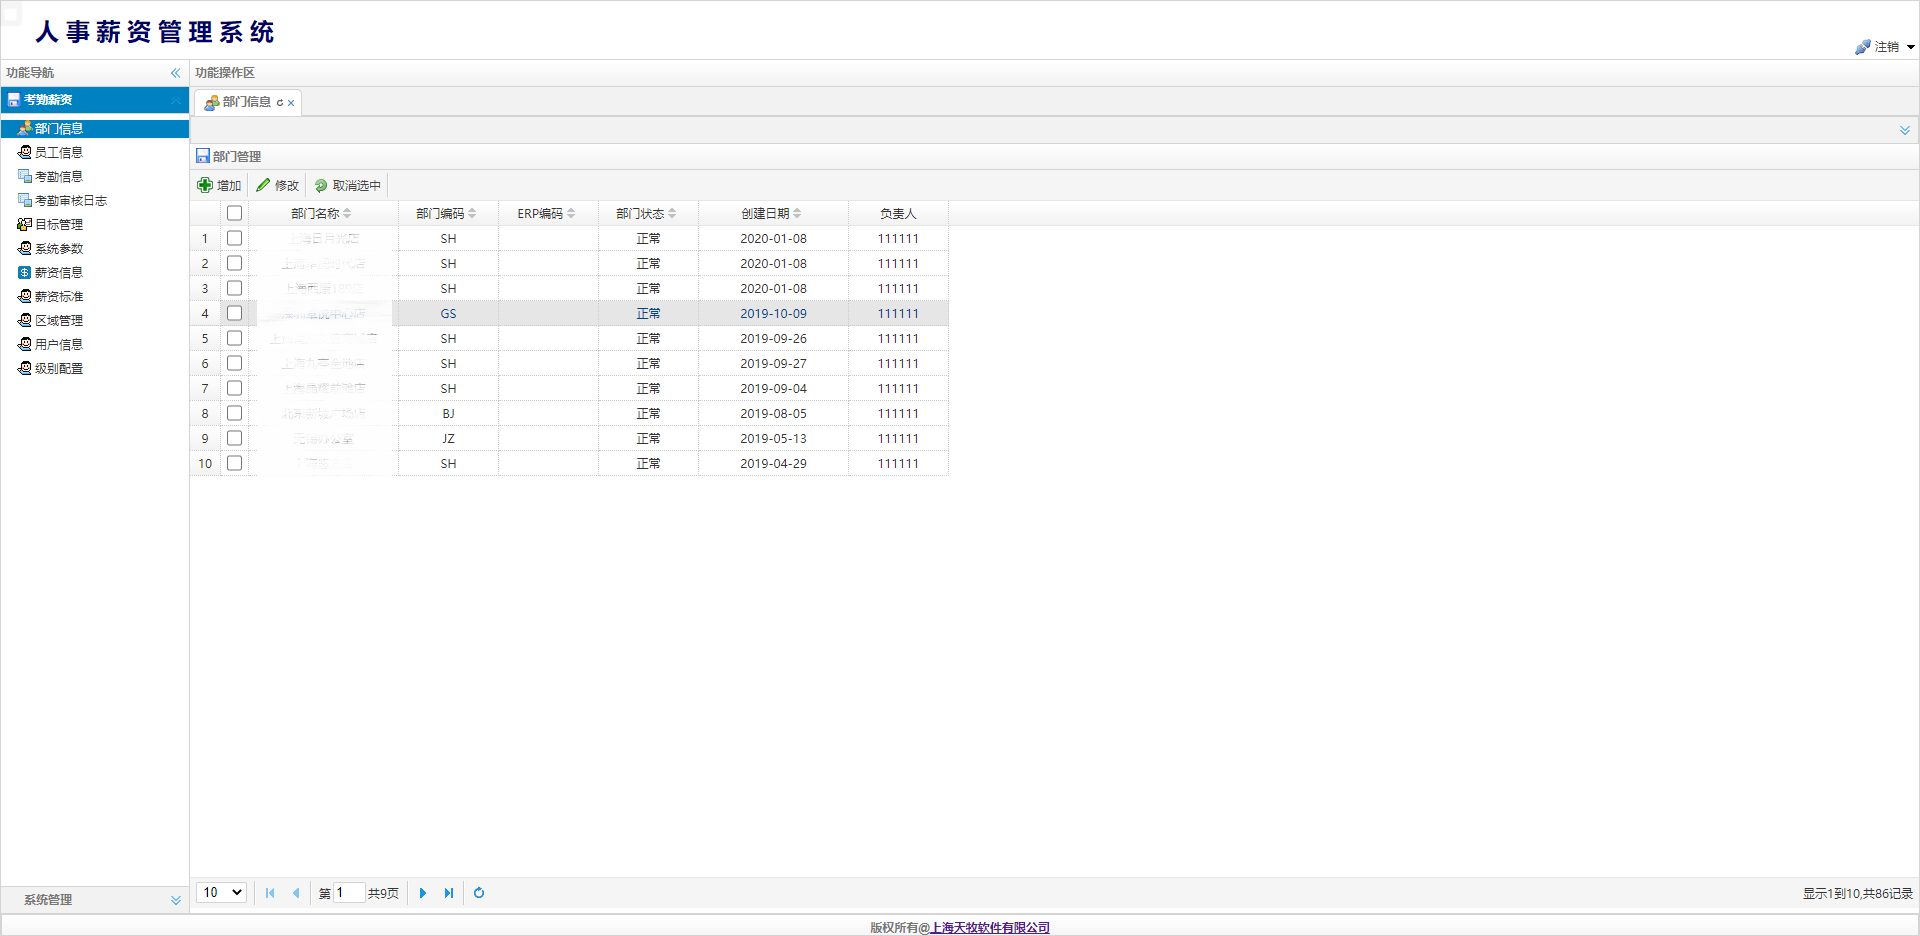Click the refresh icon in pagination bar

tap(479, 893)
